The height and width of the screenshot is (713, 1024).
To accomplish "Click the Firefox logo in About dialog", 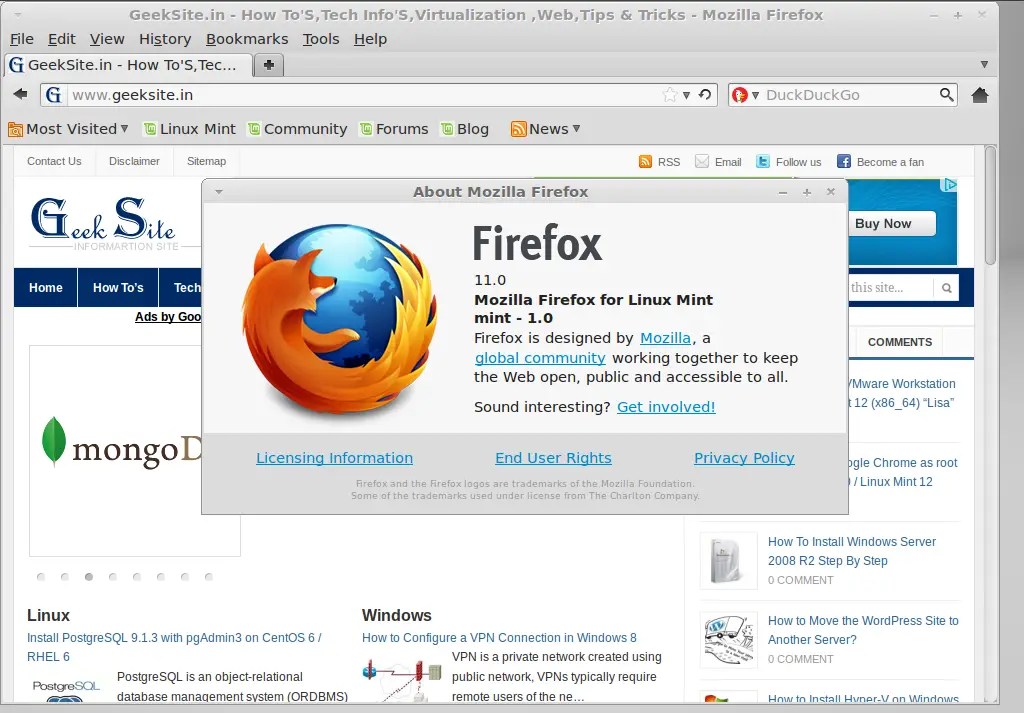I will tap(340, 319).
